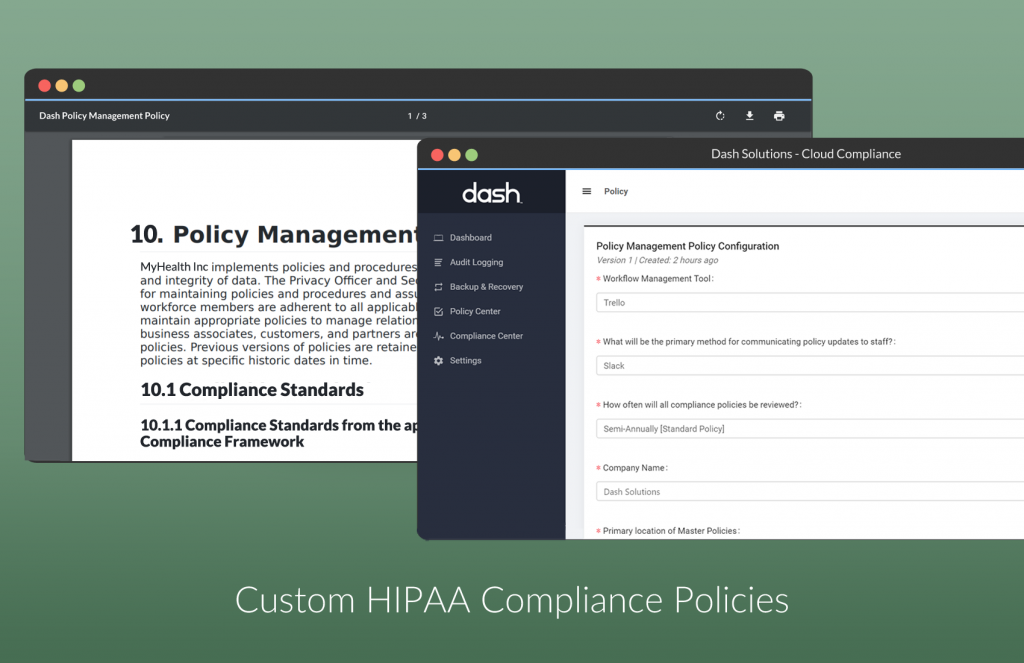Open the review frequency dropdown showing Semi-Annually
1024x663 pixels.
coord(810,429)
